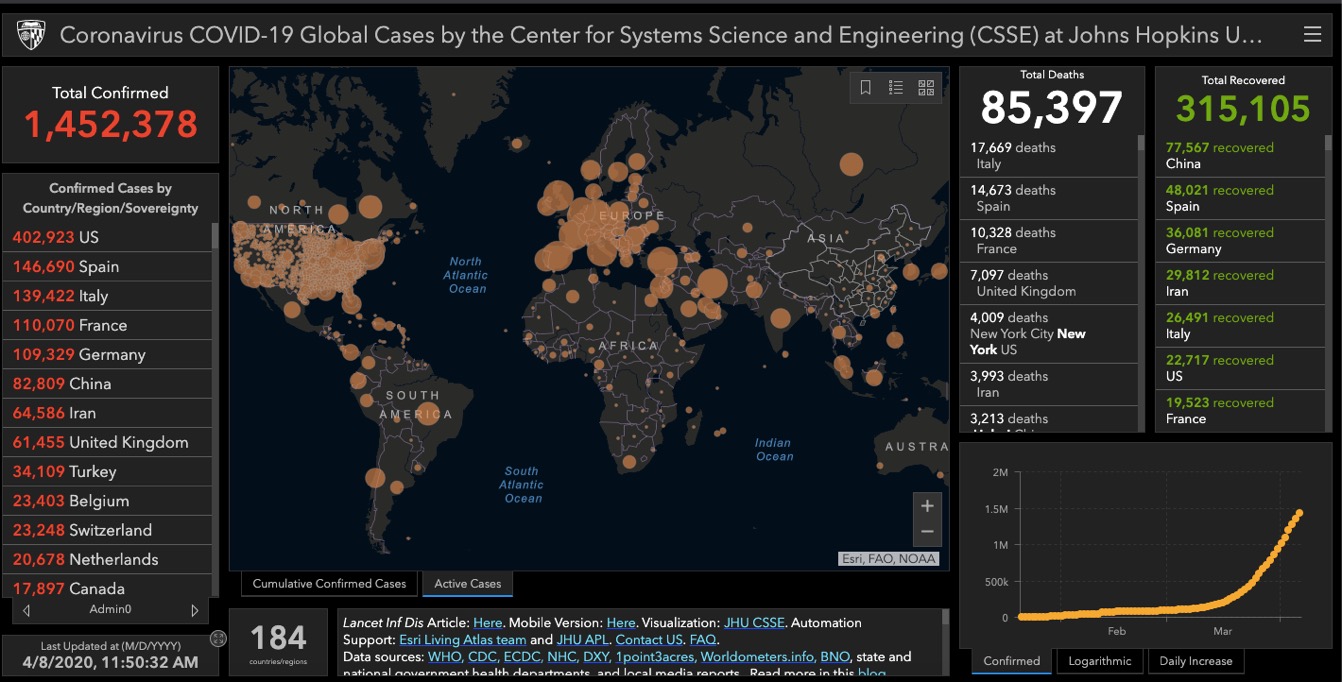Open the 1point3acres link
1342x682 pixels.
tap(655, 657)
